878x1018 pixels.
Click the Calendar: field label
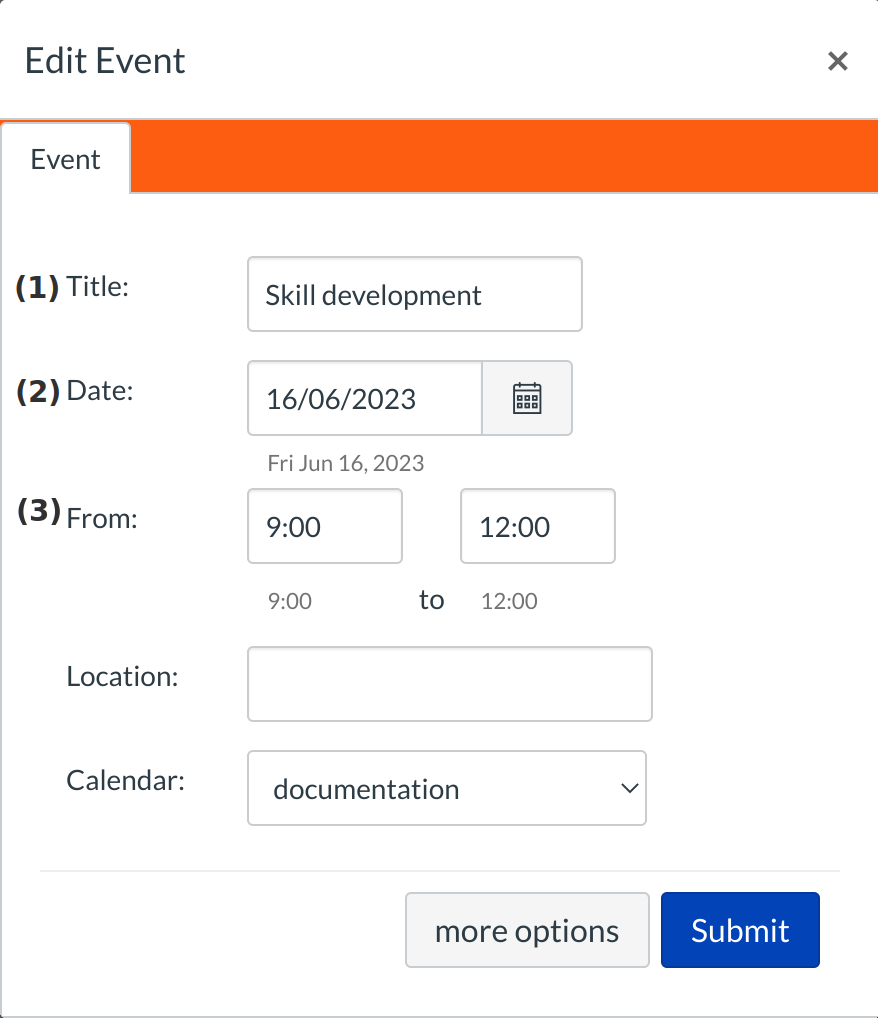[126, 780]
